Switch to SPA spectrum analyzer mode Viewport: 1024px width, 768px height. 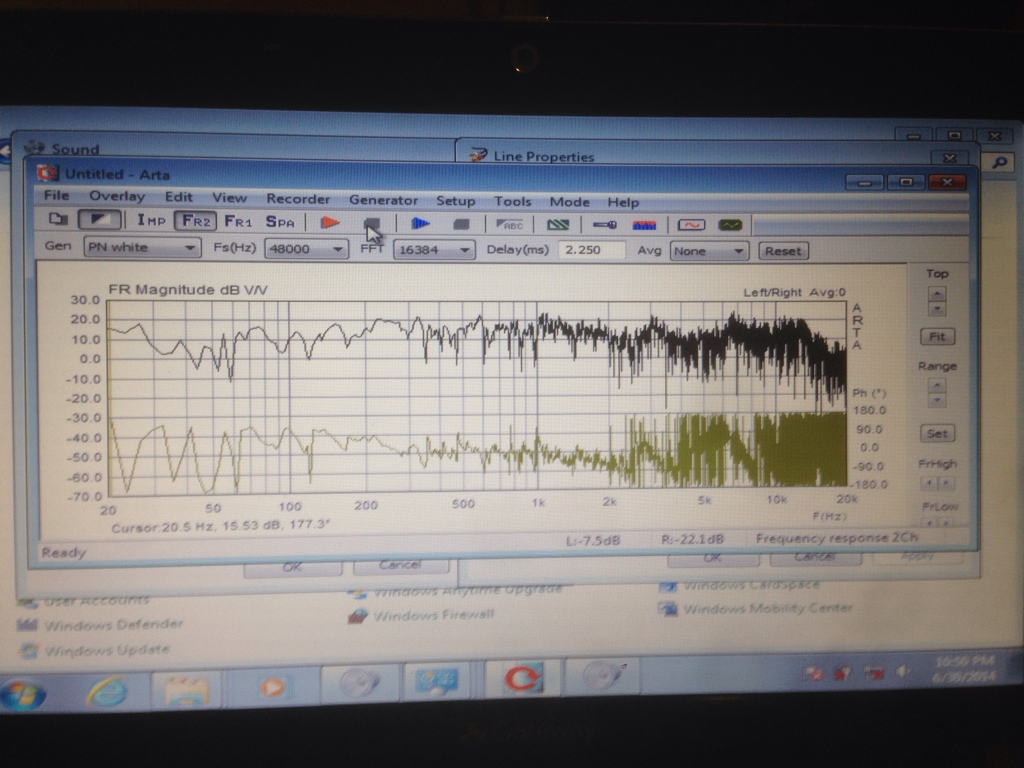click(280, 222)
